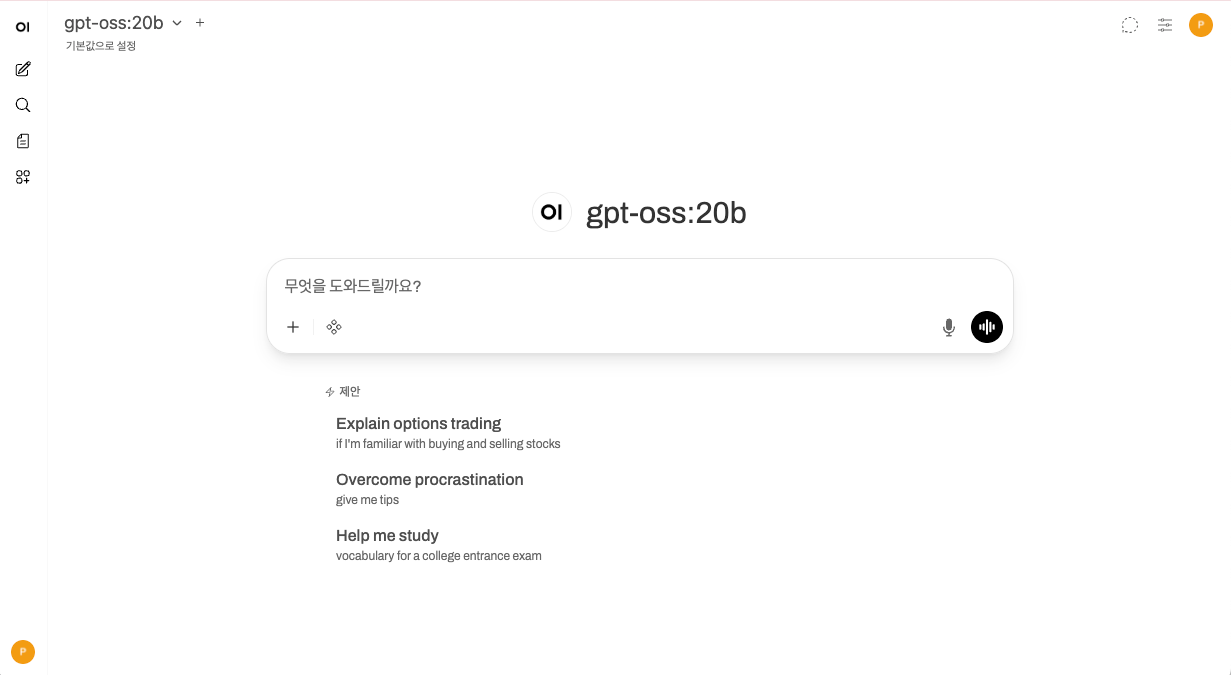
Task: Click the Open WebUI logo
Action: (x=23, y=26)
